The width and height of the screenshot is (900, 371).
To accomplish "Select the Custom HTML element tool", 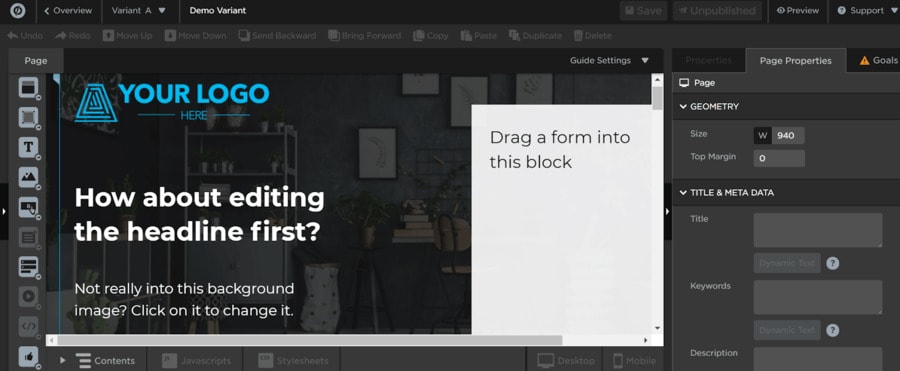I will click(x=28, y=326).
